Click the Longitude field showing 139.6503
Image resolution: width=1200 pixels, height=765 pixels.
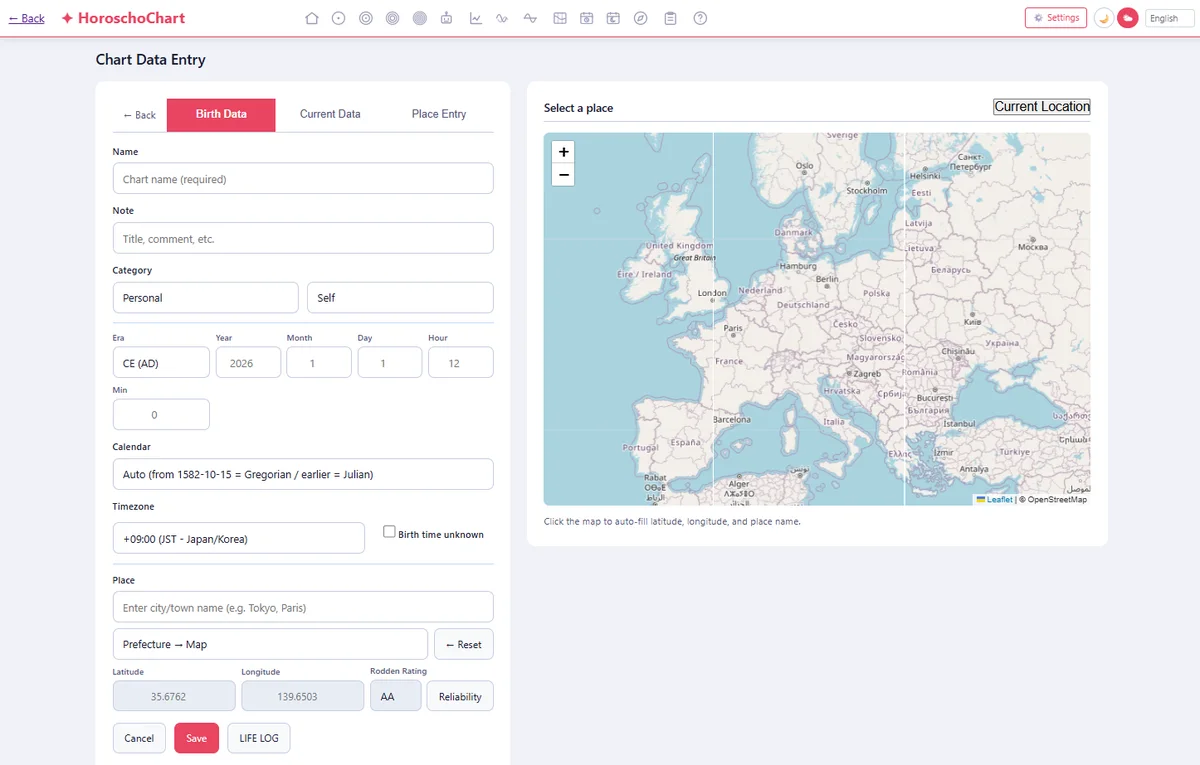pos(303,696)
